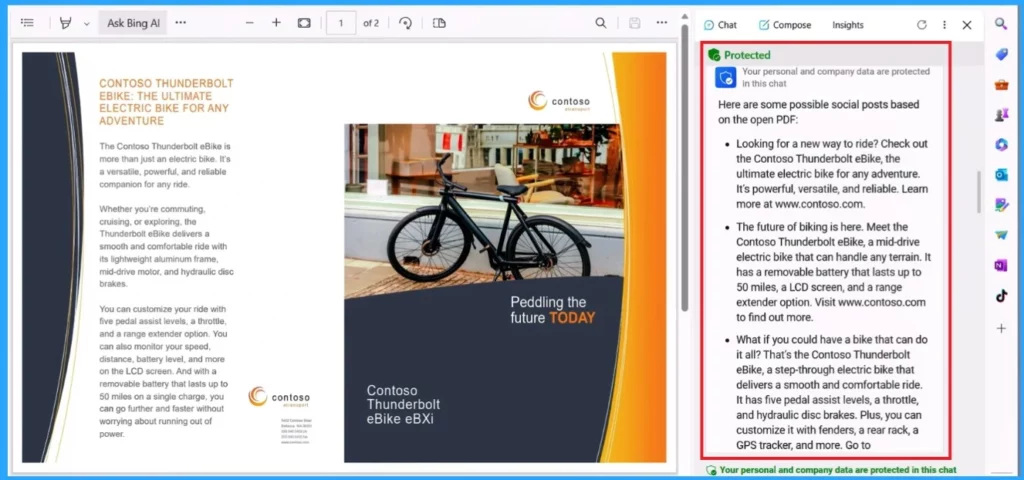Click the save PDF icon
1024x480 pixels.
point(634,23)
